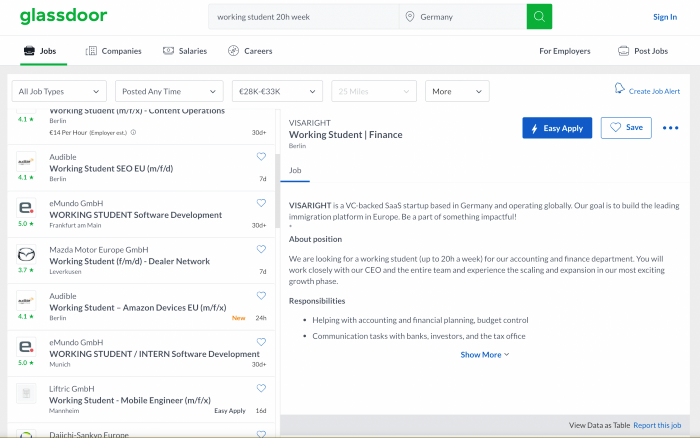Viewport: 700px width, 438px height.
Task: Click the job list vertical scrollbar
Action: tap(277, 191)
